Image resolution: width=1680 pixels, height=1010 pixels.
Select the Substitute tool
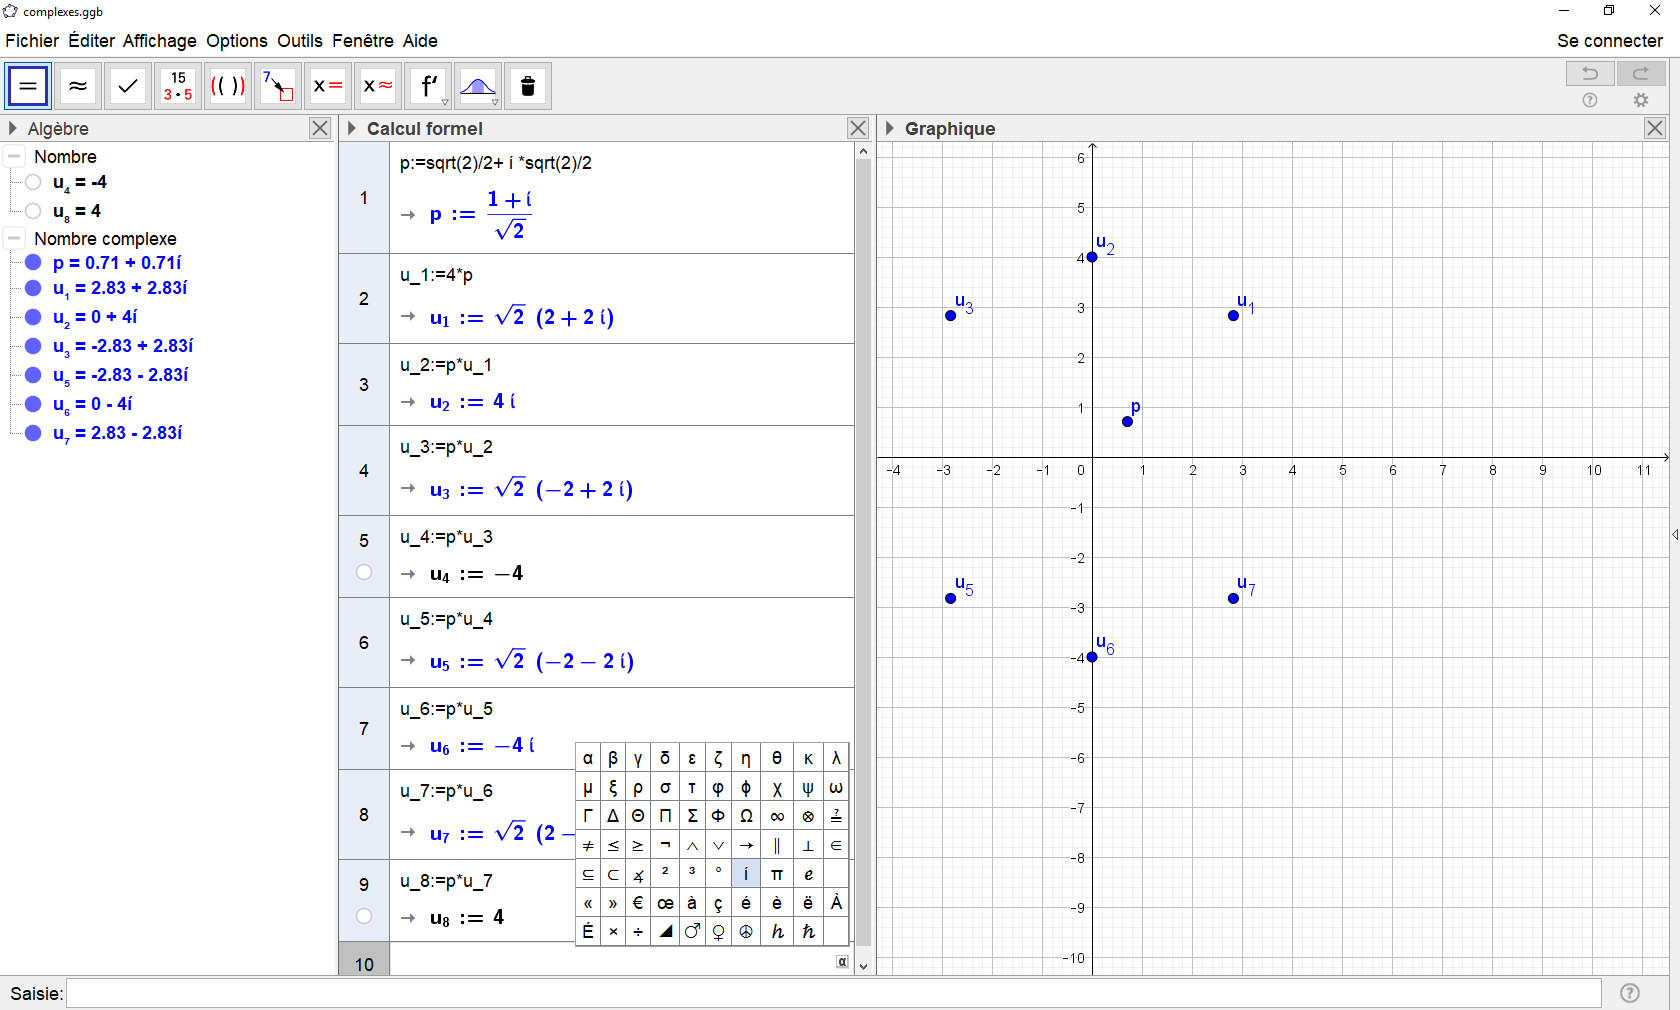[x=278, y=86]
